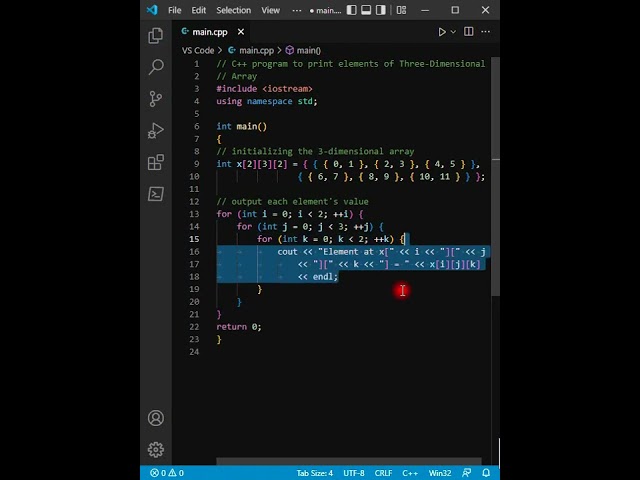The image size is (640, 480).
Task: Click the feedback icon in status bar
Action: 466,473
